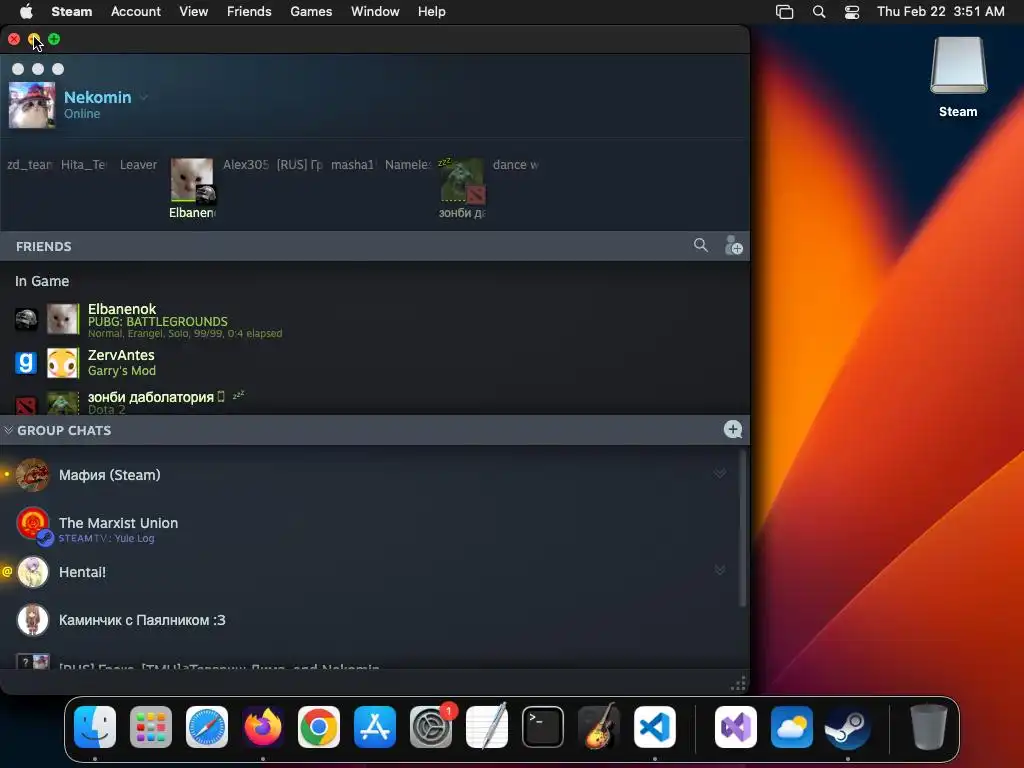
Task: Open System Settings from the Dock
Action: 431,726
